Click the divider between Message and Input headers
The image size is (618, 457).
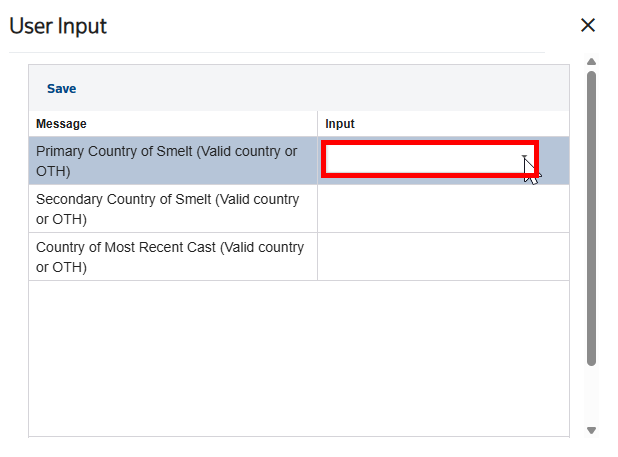tap(317, 124)
